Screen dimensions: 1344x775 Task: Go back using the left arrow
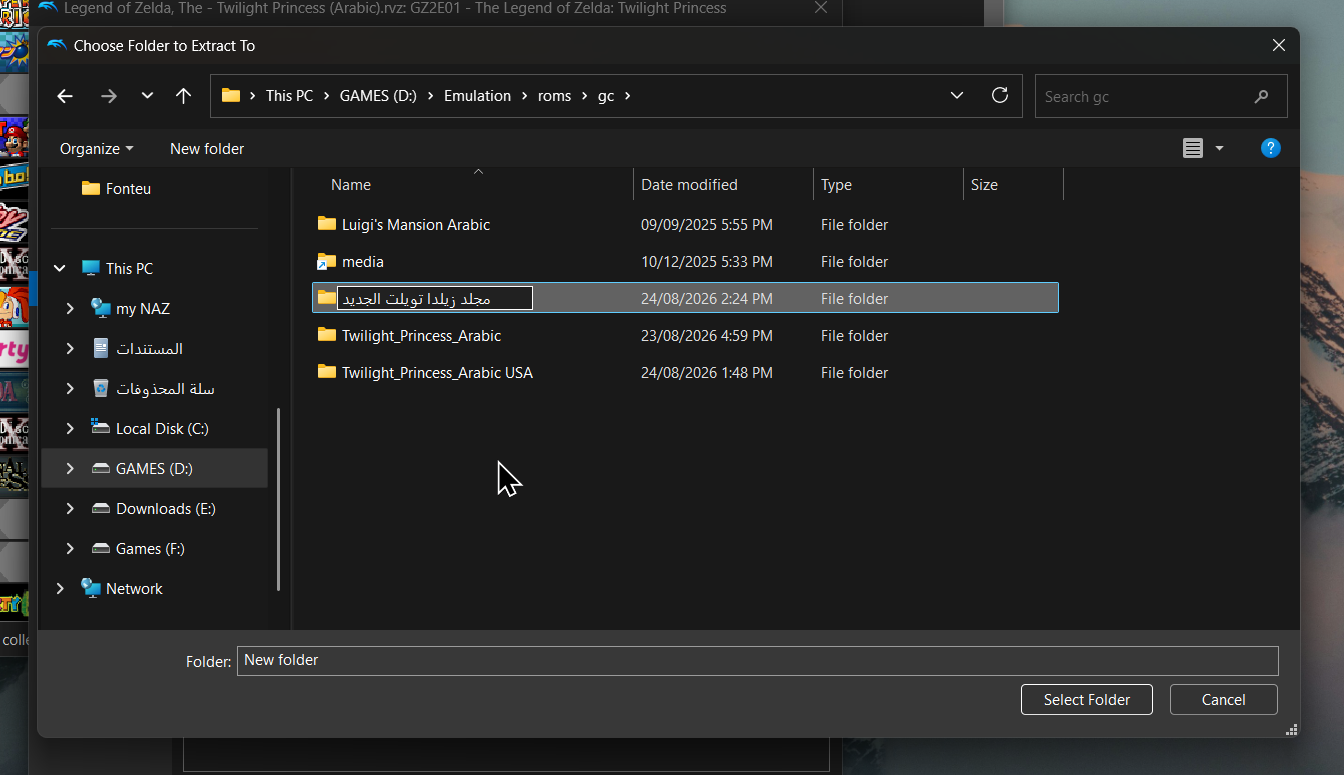click(x=65, y=96)
